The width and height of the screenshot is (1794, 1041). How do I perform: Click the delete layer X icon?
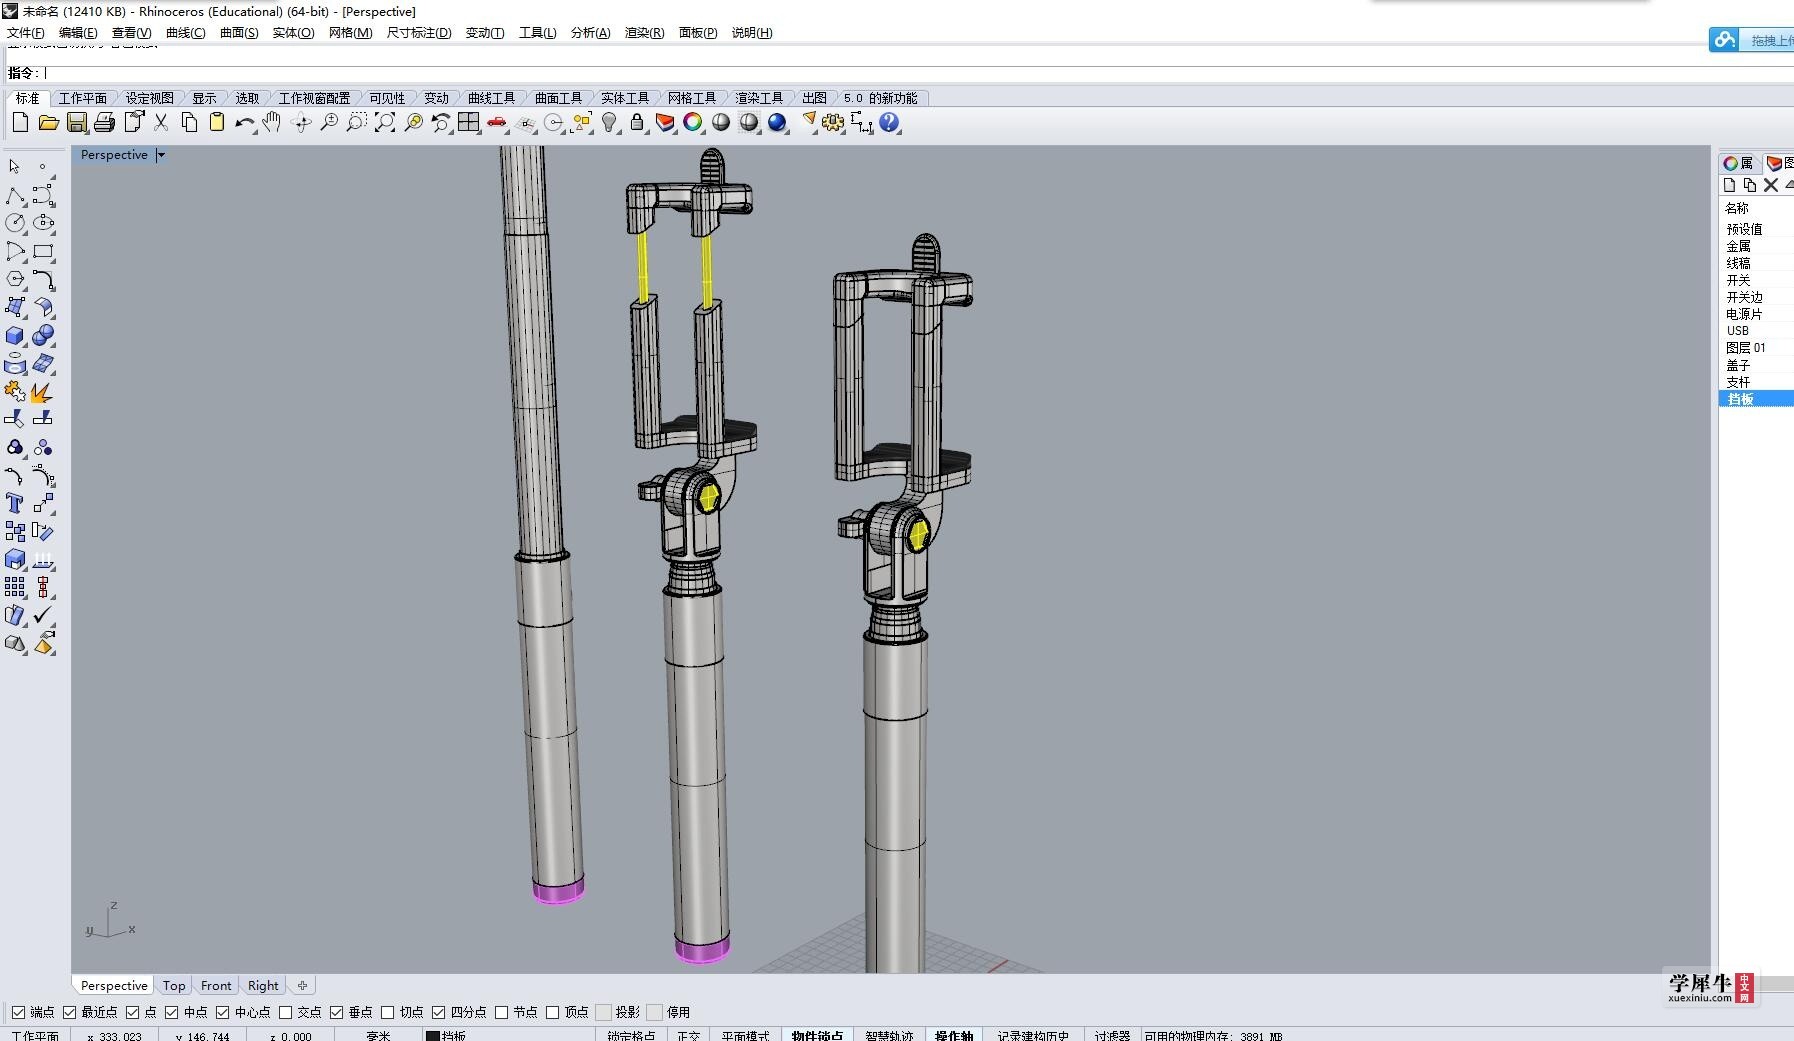[1771, 185]
